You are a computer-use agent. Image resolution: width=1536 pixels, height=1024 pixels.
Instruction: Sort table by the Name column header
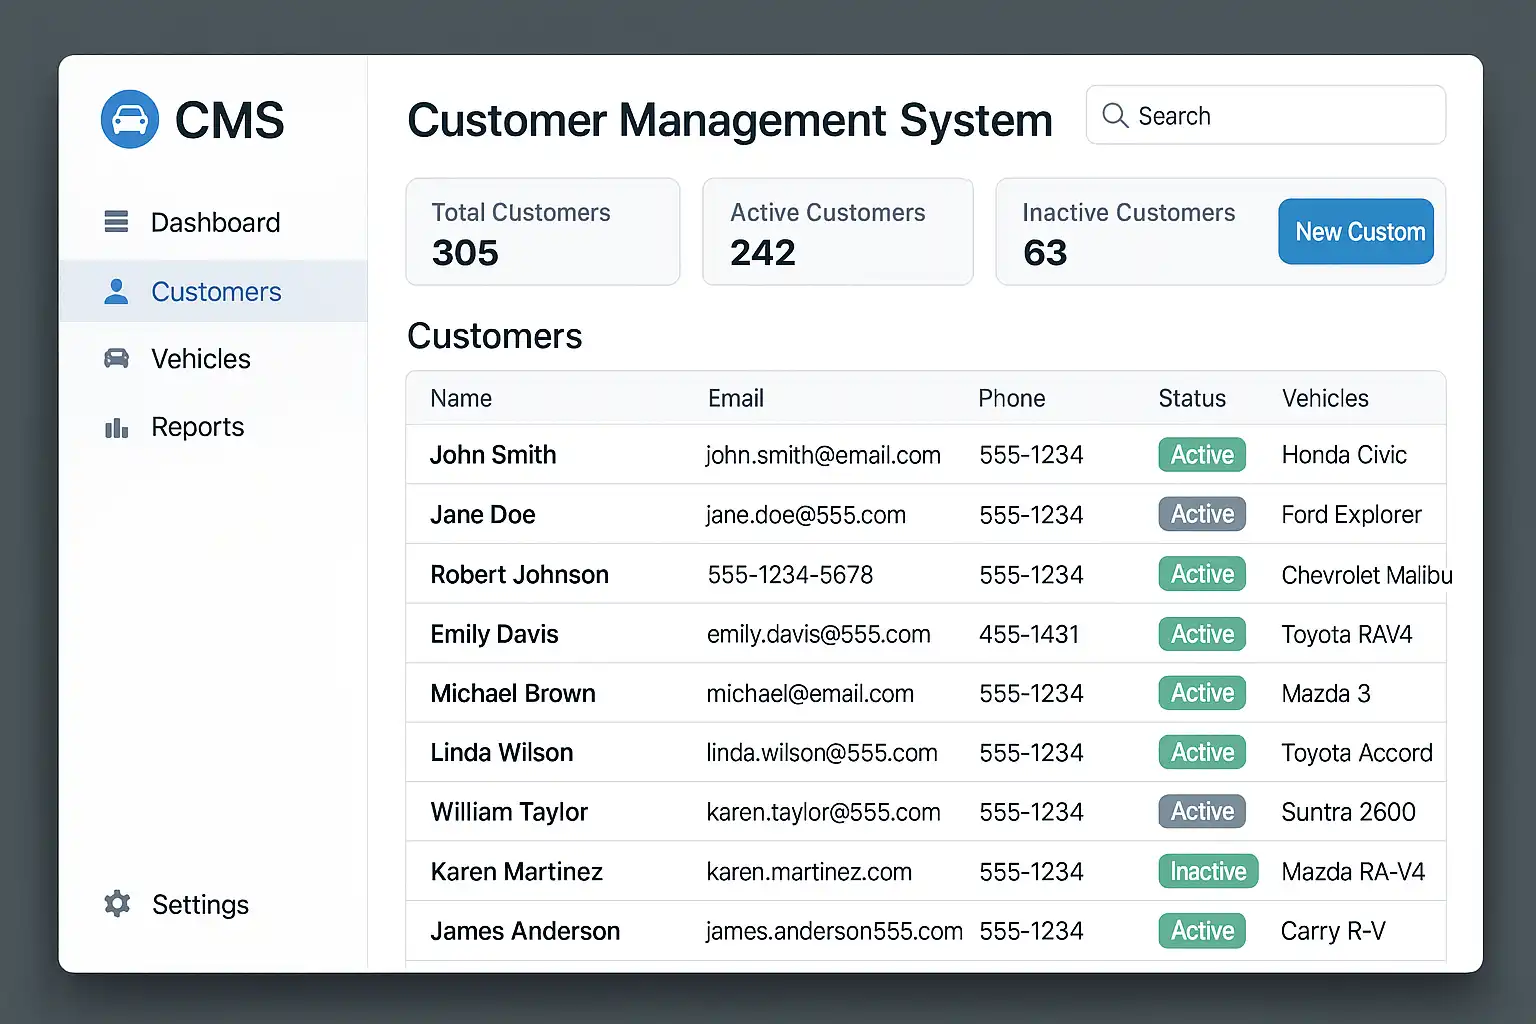461,399
